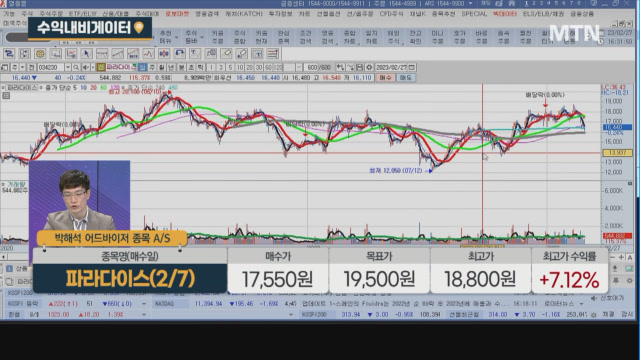Screen dimensions: 640x360
Task: Open the magnifier stock search icon
Action: tap(76, 67)
